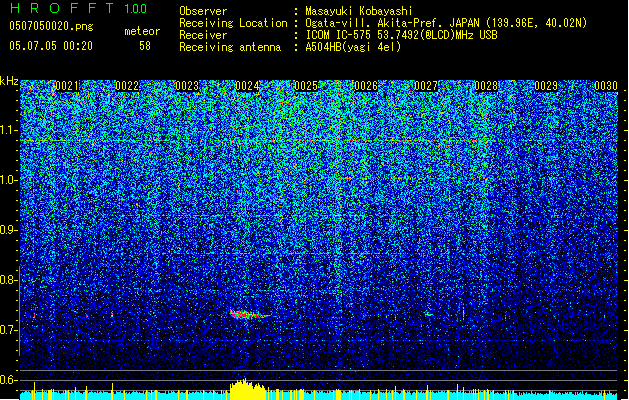Click the 1.1 kHz axis tick label
This screenshot has height=400, width=629.
pyautogui.click(x=9, y=130)
